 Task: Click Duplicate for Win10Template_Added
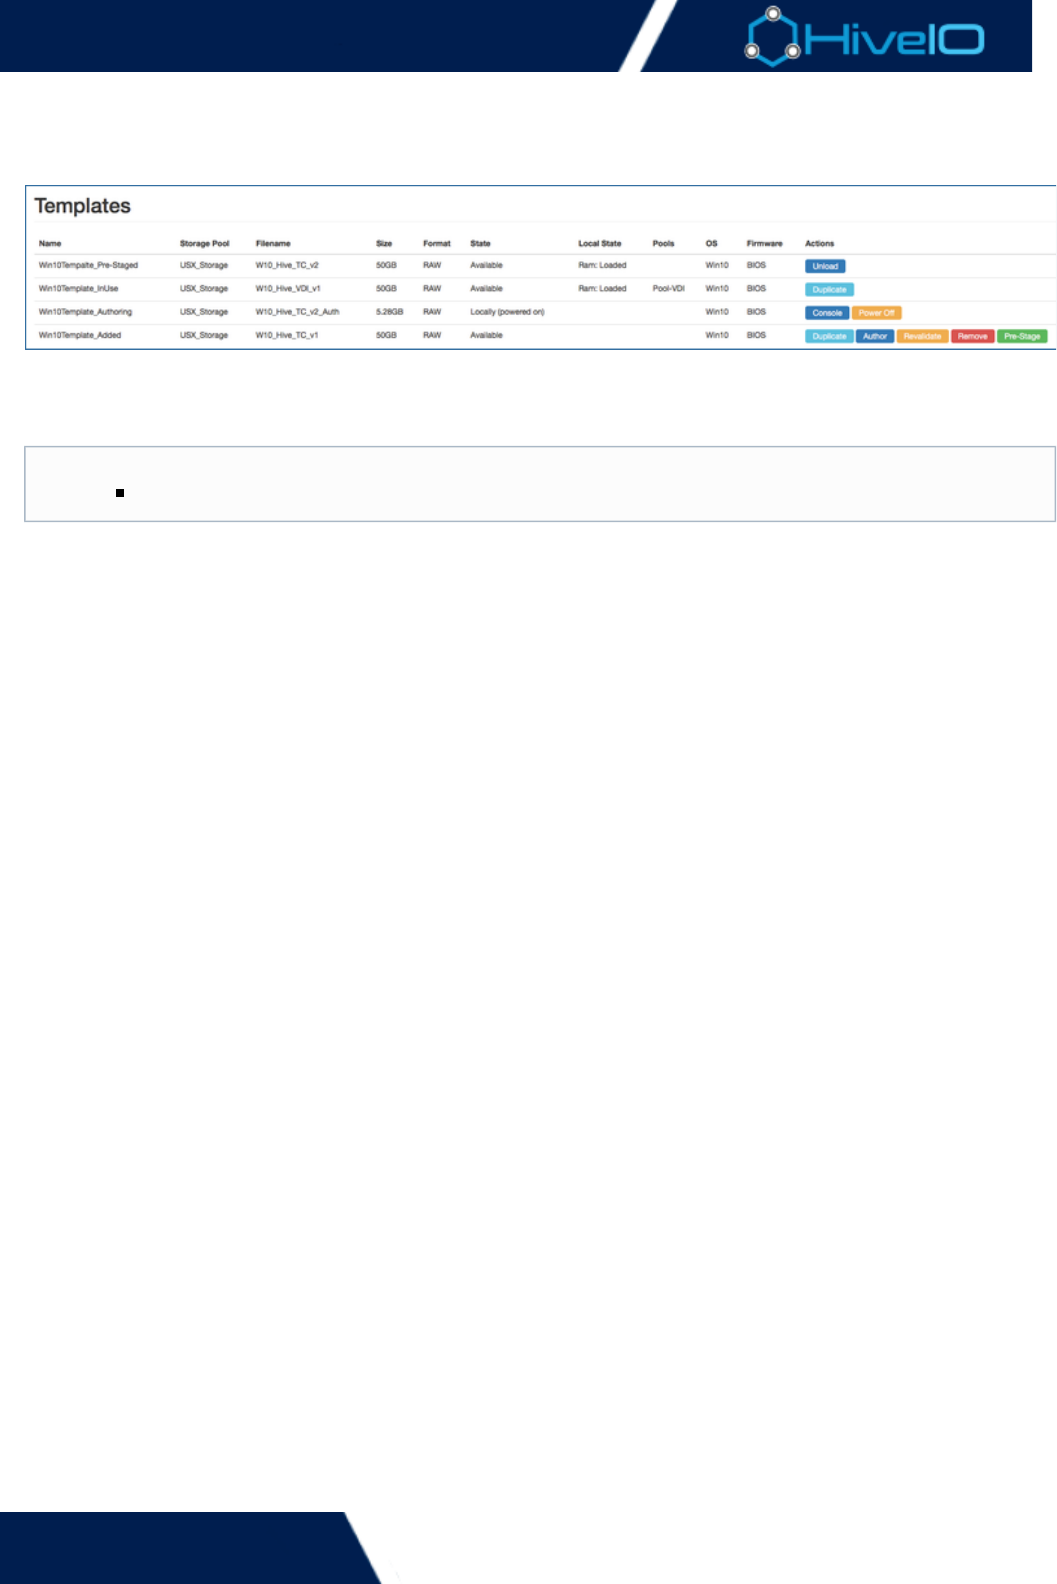click(x=829, y=336)
